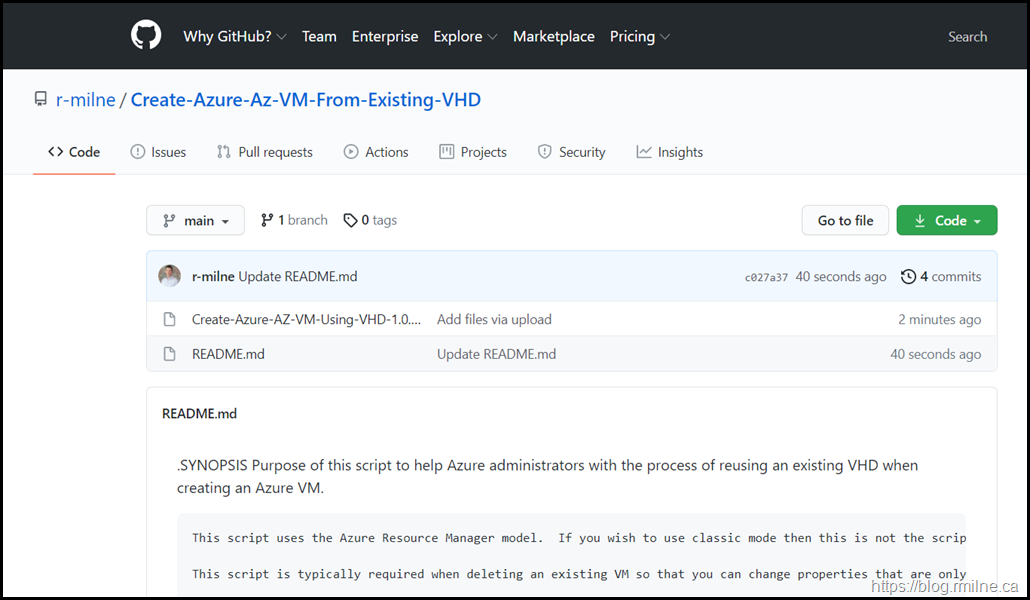
Task: Click r-milne author name in latest commit
Action: click(x=213, y=277)
